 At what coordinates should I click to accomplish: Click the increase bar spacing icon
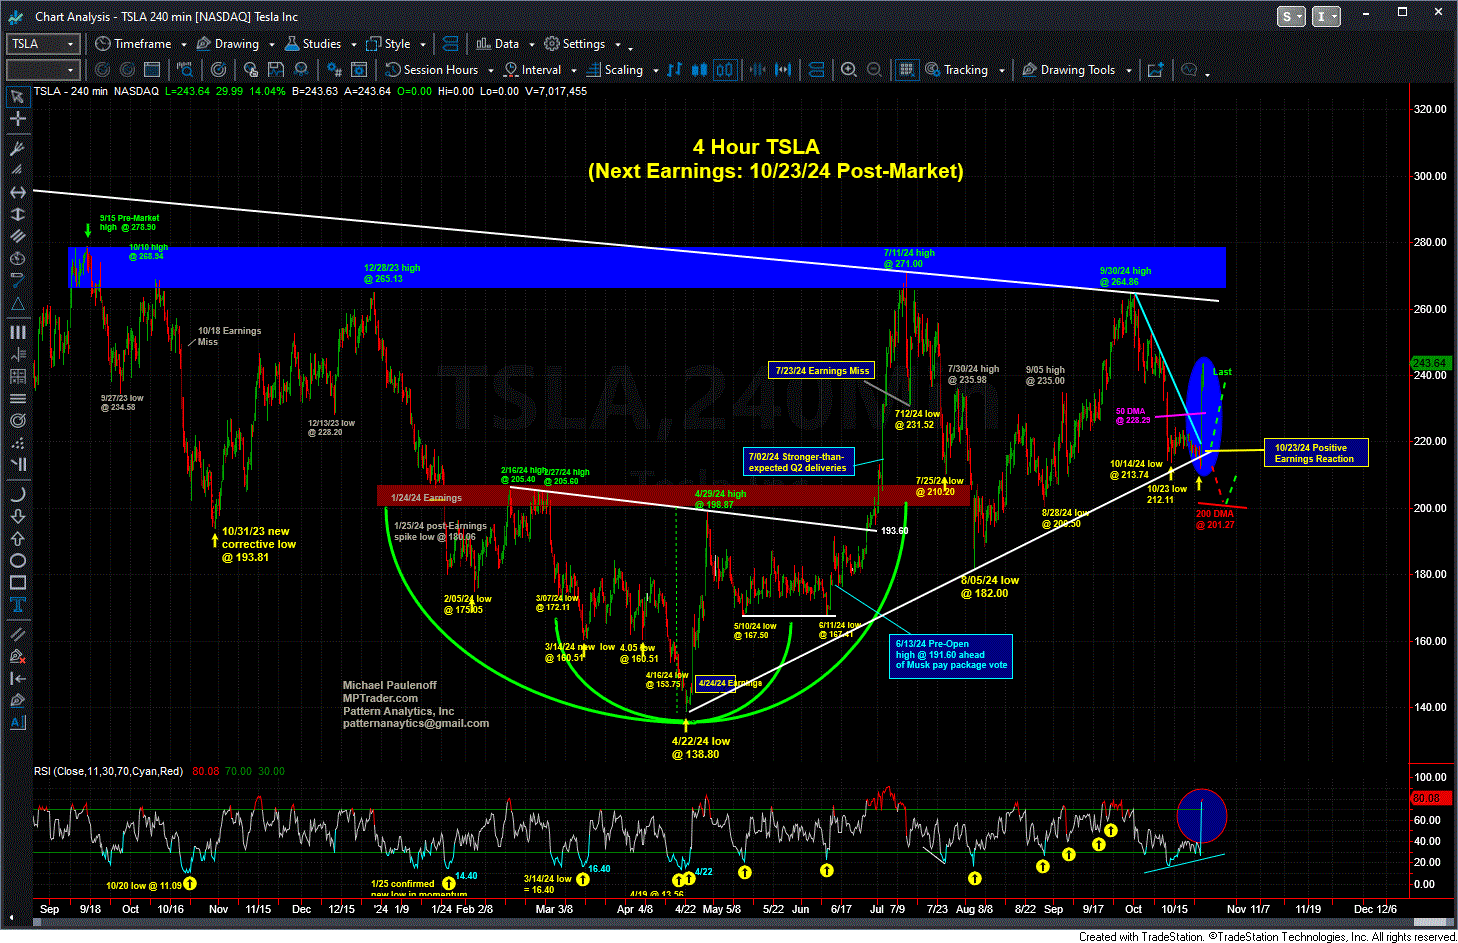783,70
